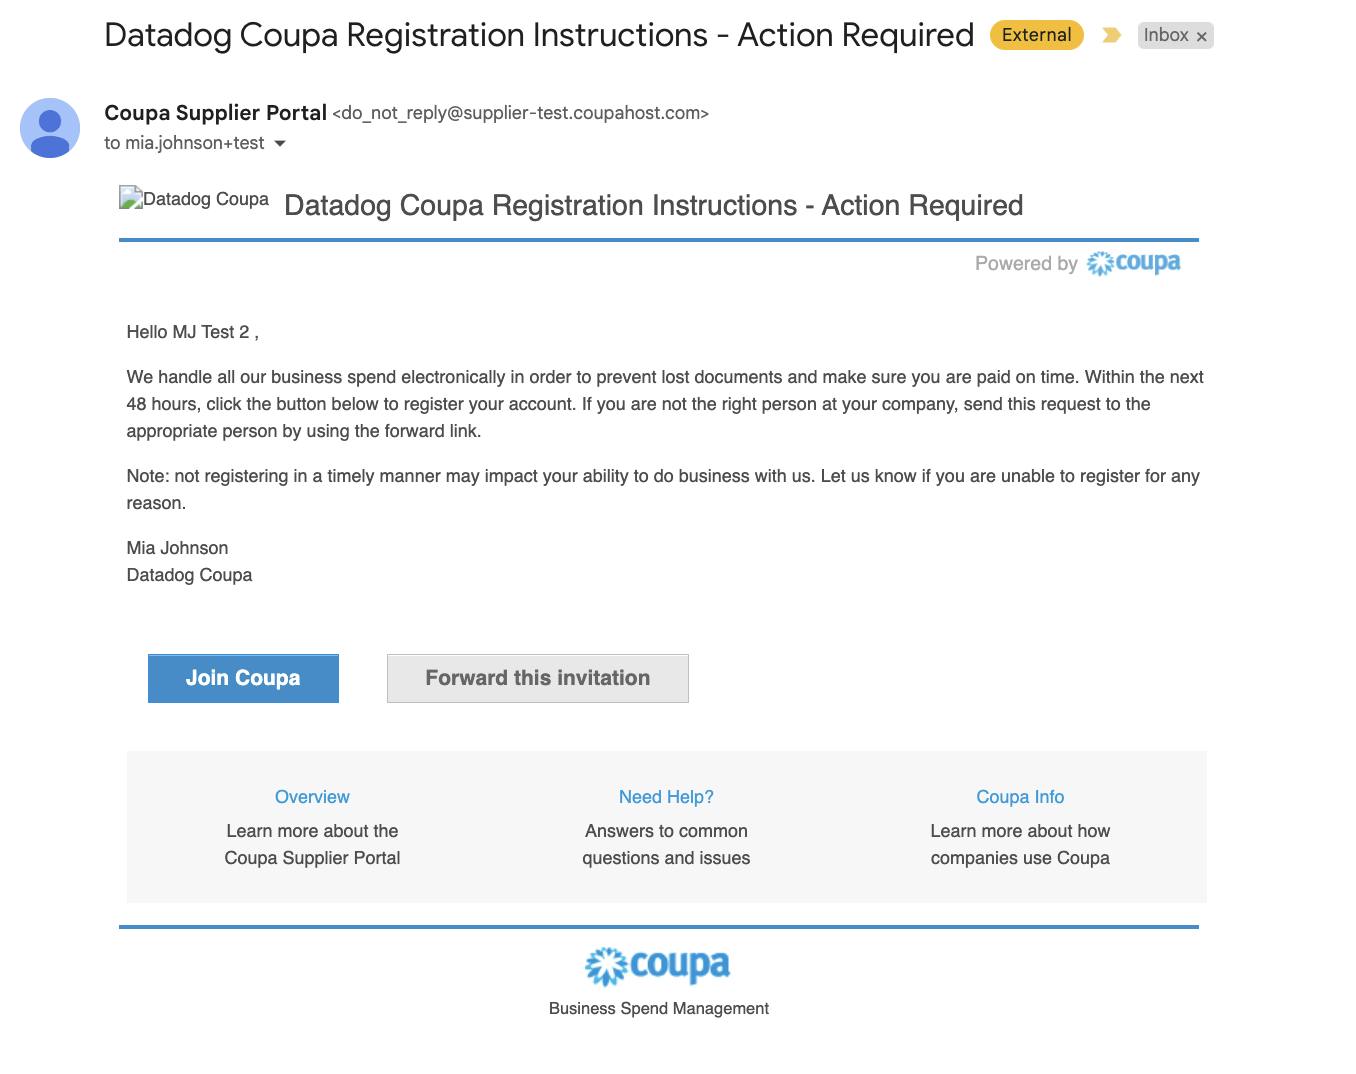1356x1074 pixels.
Task: Click the Coupa Supplier Portal sender avatar
Action: [x=48, y=128]
